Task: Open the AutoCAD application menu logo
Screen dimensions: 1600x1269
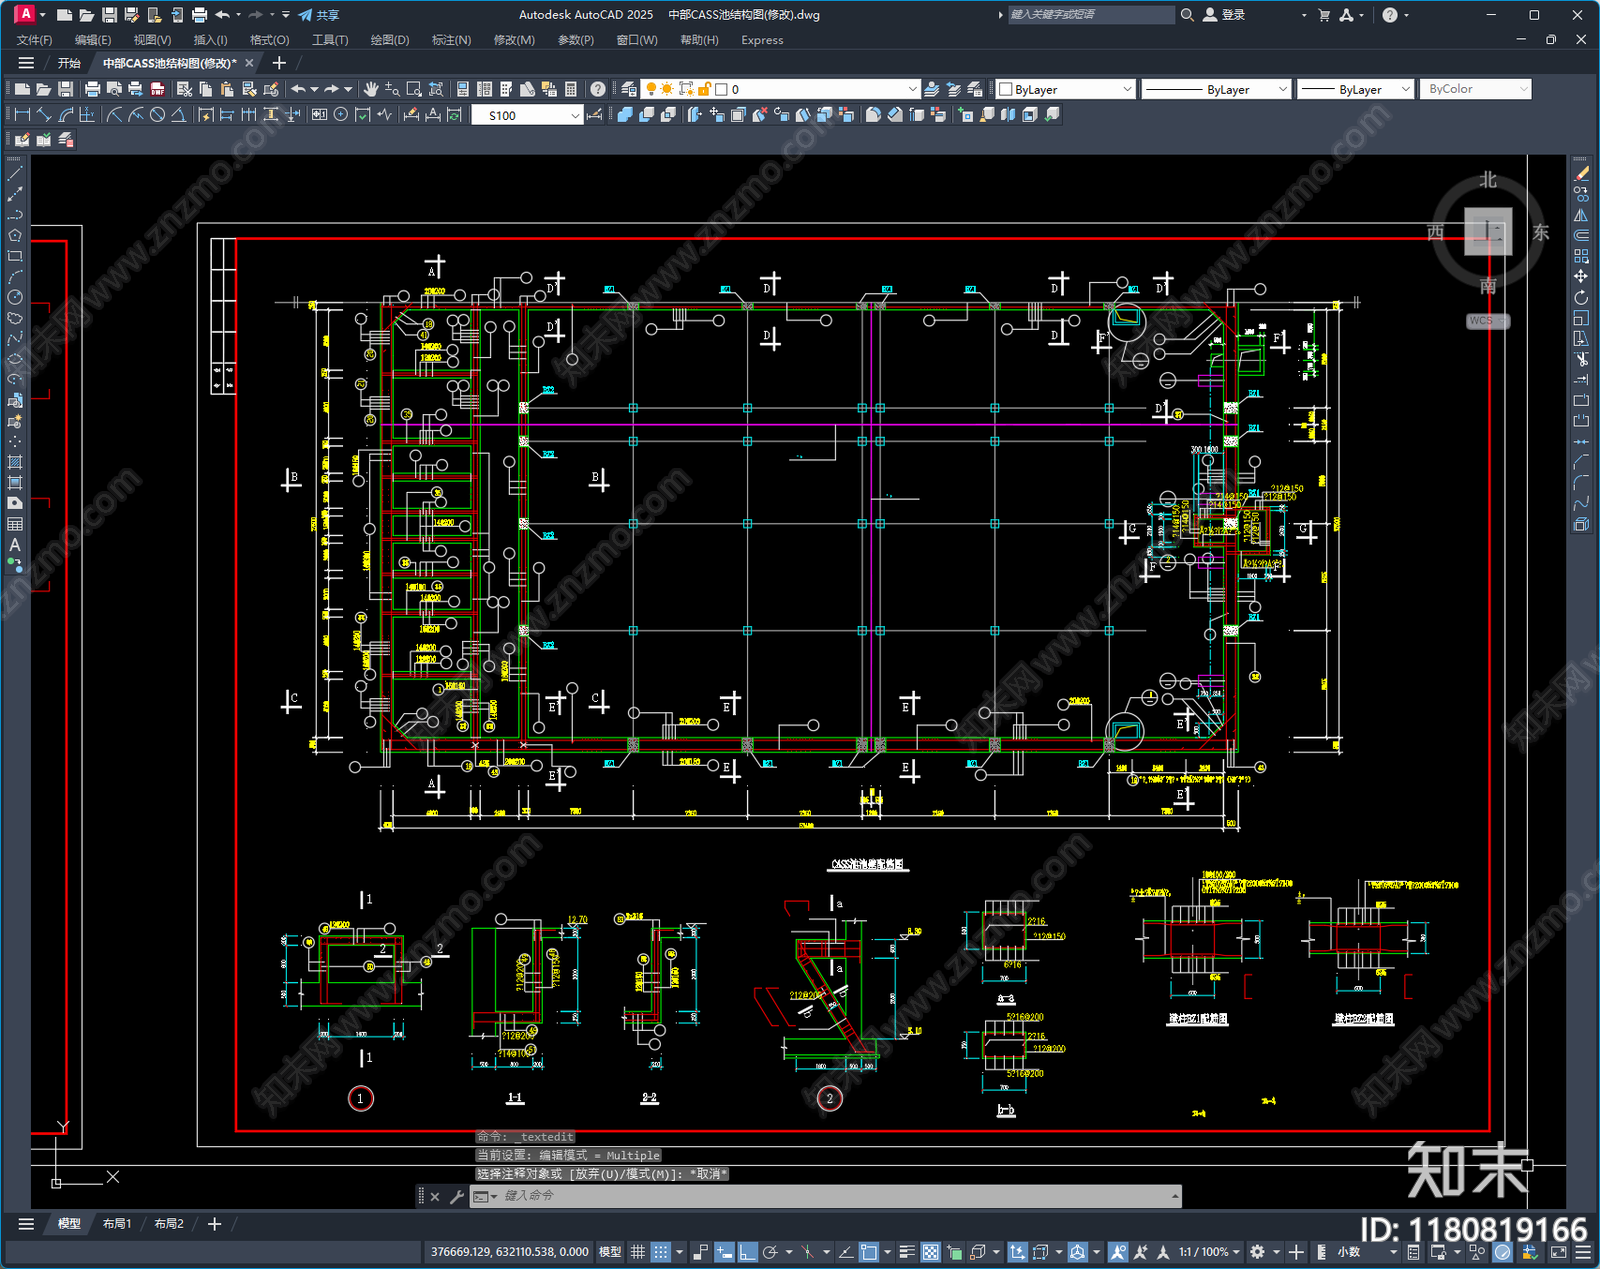Action: point(26,14)
